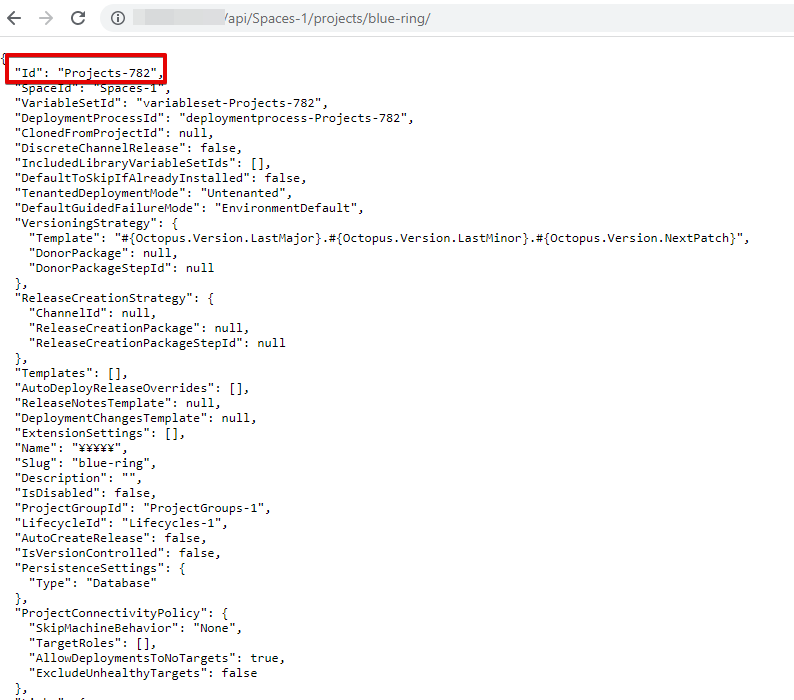Image resolution: width=794 pixels, height=700 pixels.
Task: Click the "Template" version string line
Action: [x=389, y=238]
